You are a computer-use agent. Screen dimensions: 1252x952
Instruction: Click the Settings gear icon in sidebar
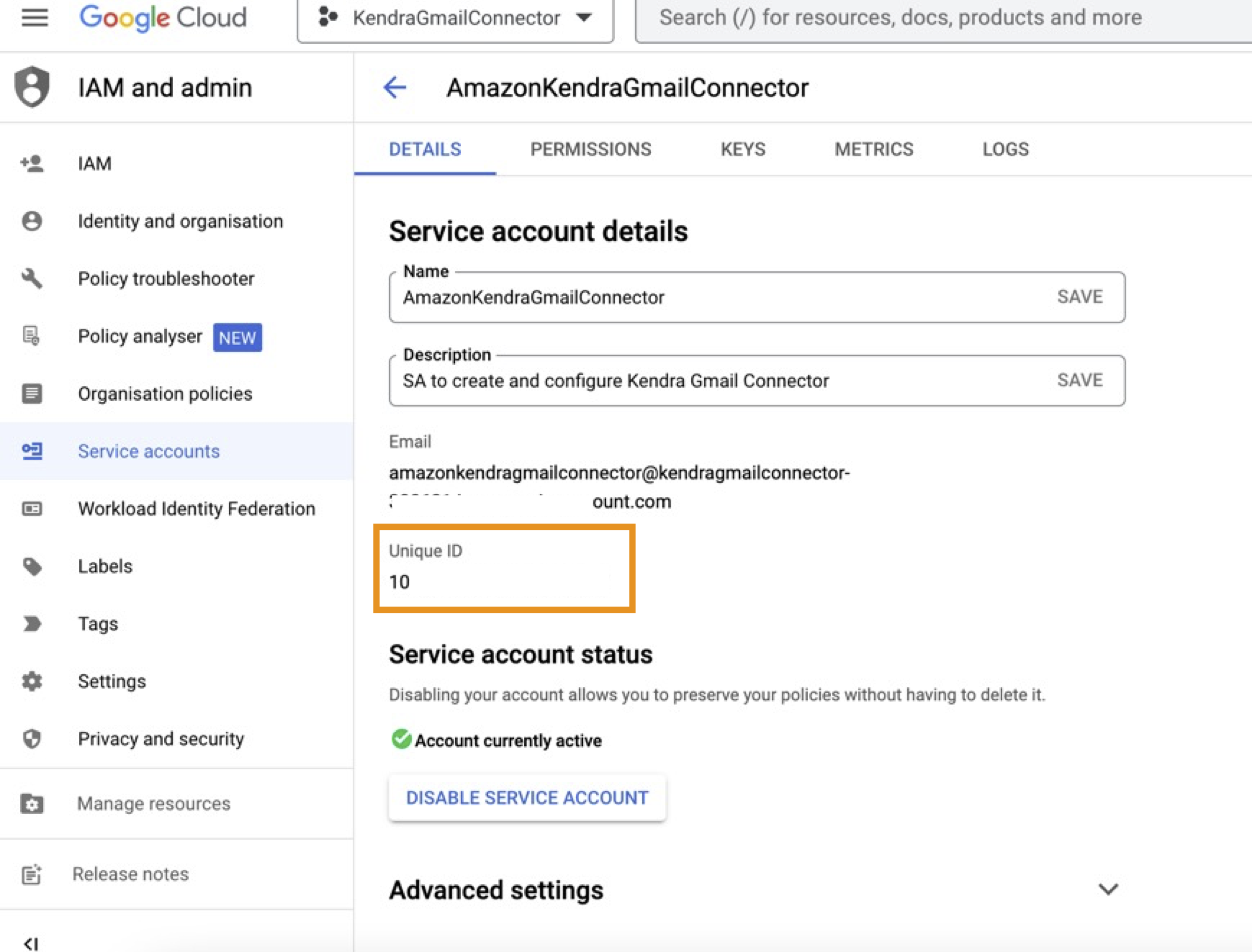(32, 682)
